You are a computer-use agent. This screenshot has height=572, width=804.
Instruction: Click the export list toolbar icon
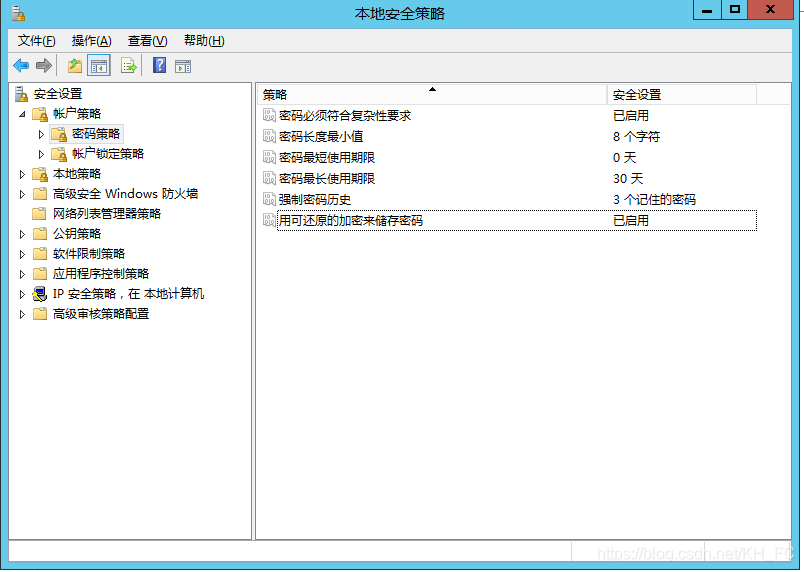tap(129, 66)
